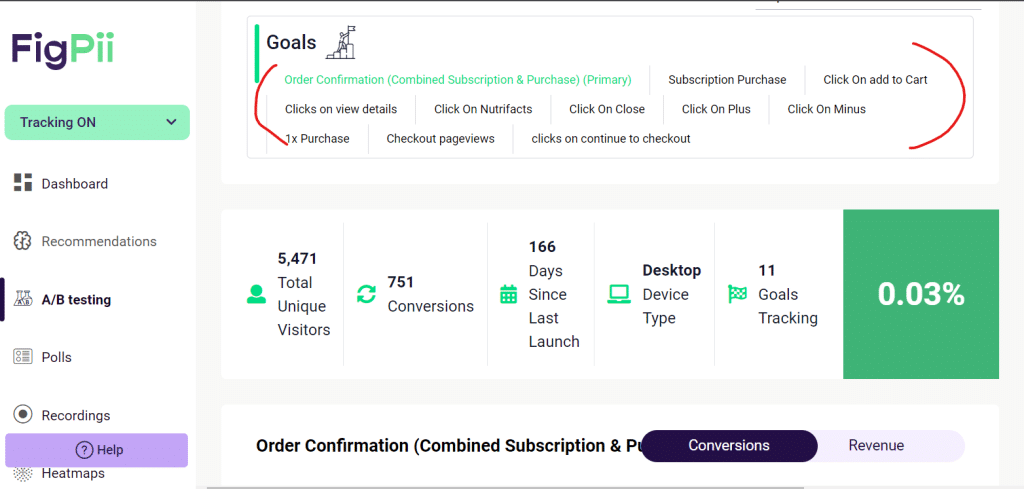
Task: Open the Help button
Action: [97, 450]
